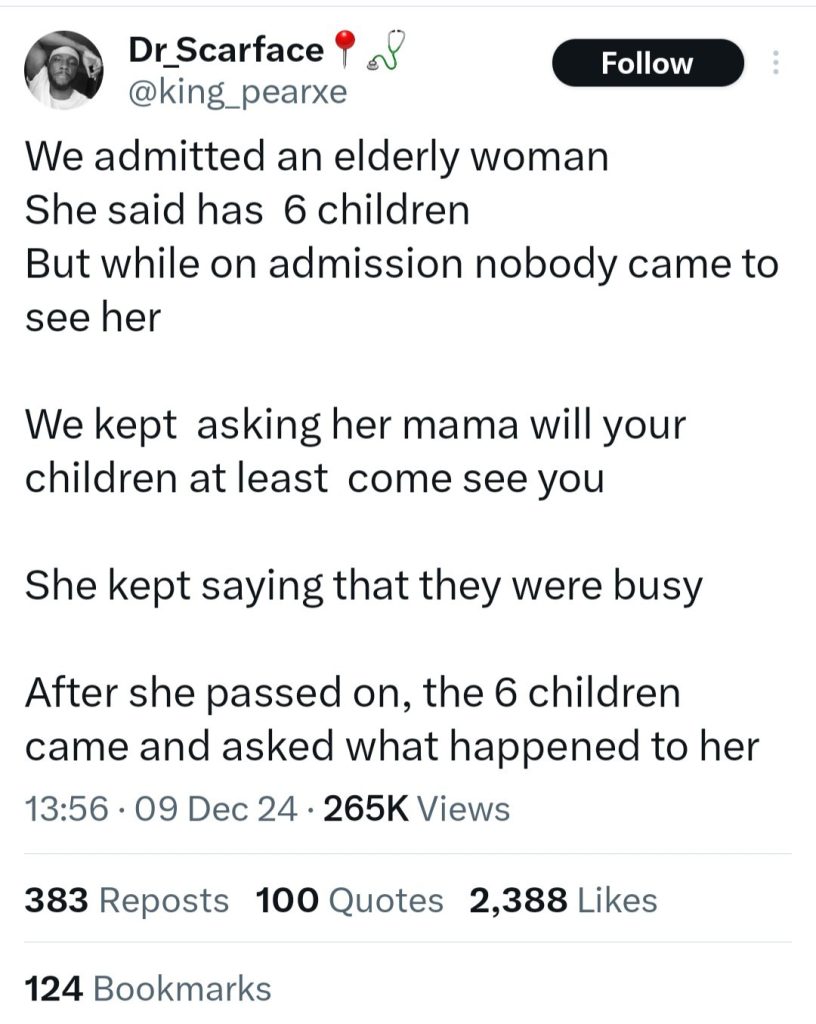The width and height of the screenshot is (816, 1024).
Task: View the 2,388 Likes list
Action: (563, 900)
